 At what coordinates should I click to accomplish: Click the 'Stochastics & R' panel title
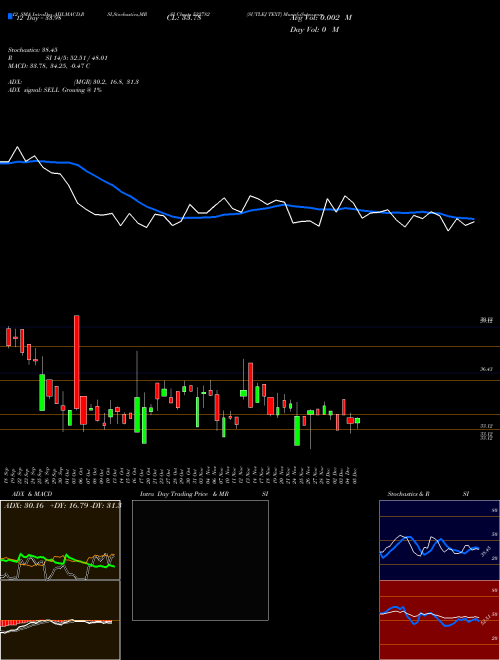click(409, 494)
